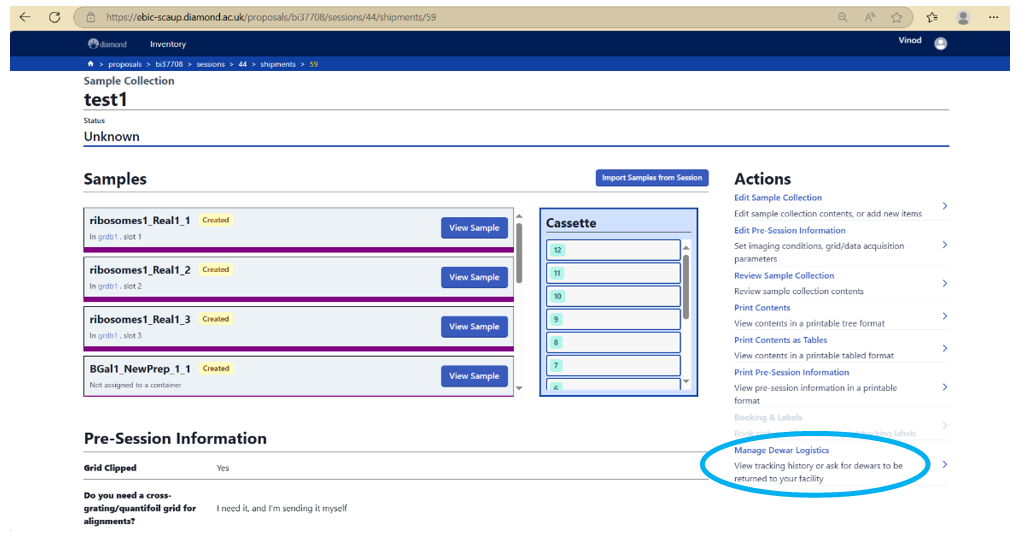This screenshot has width=1020, height=540.
Task: Click the Unknown status text
Action: click(111, 137)
